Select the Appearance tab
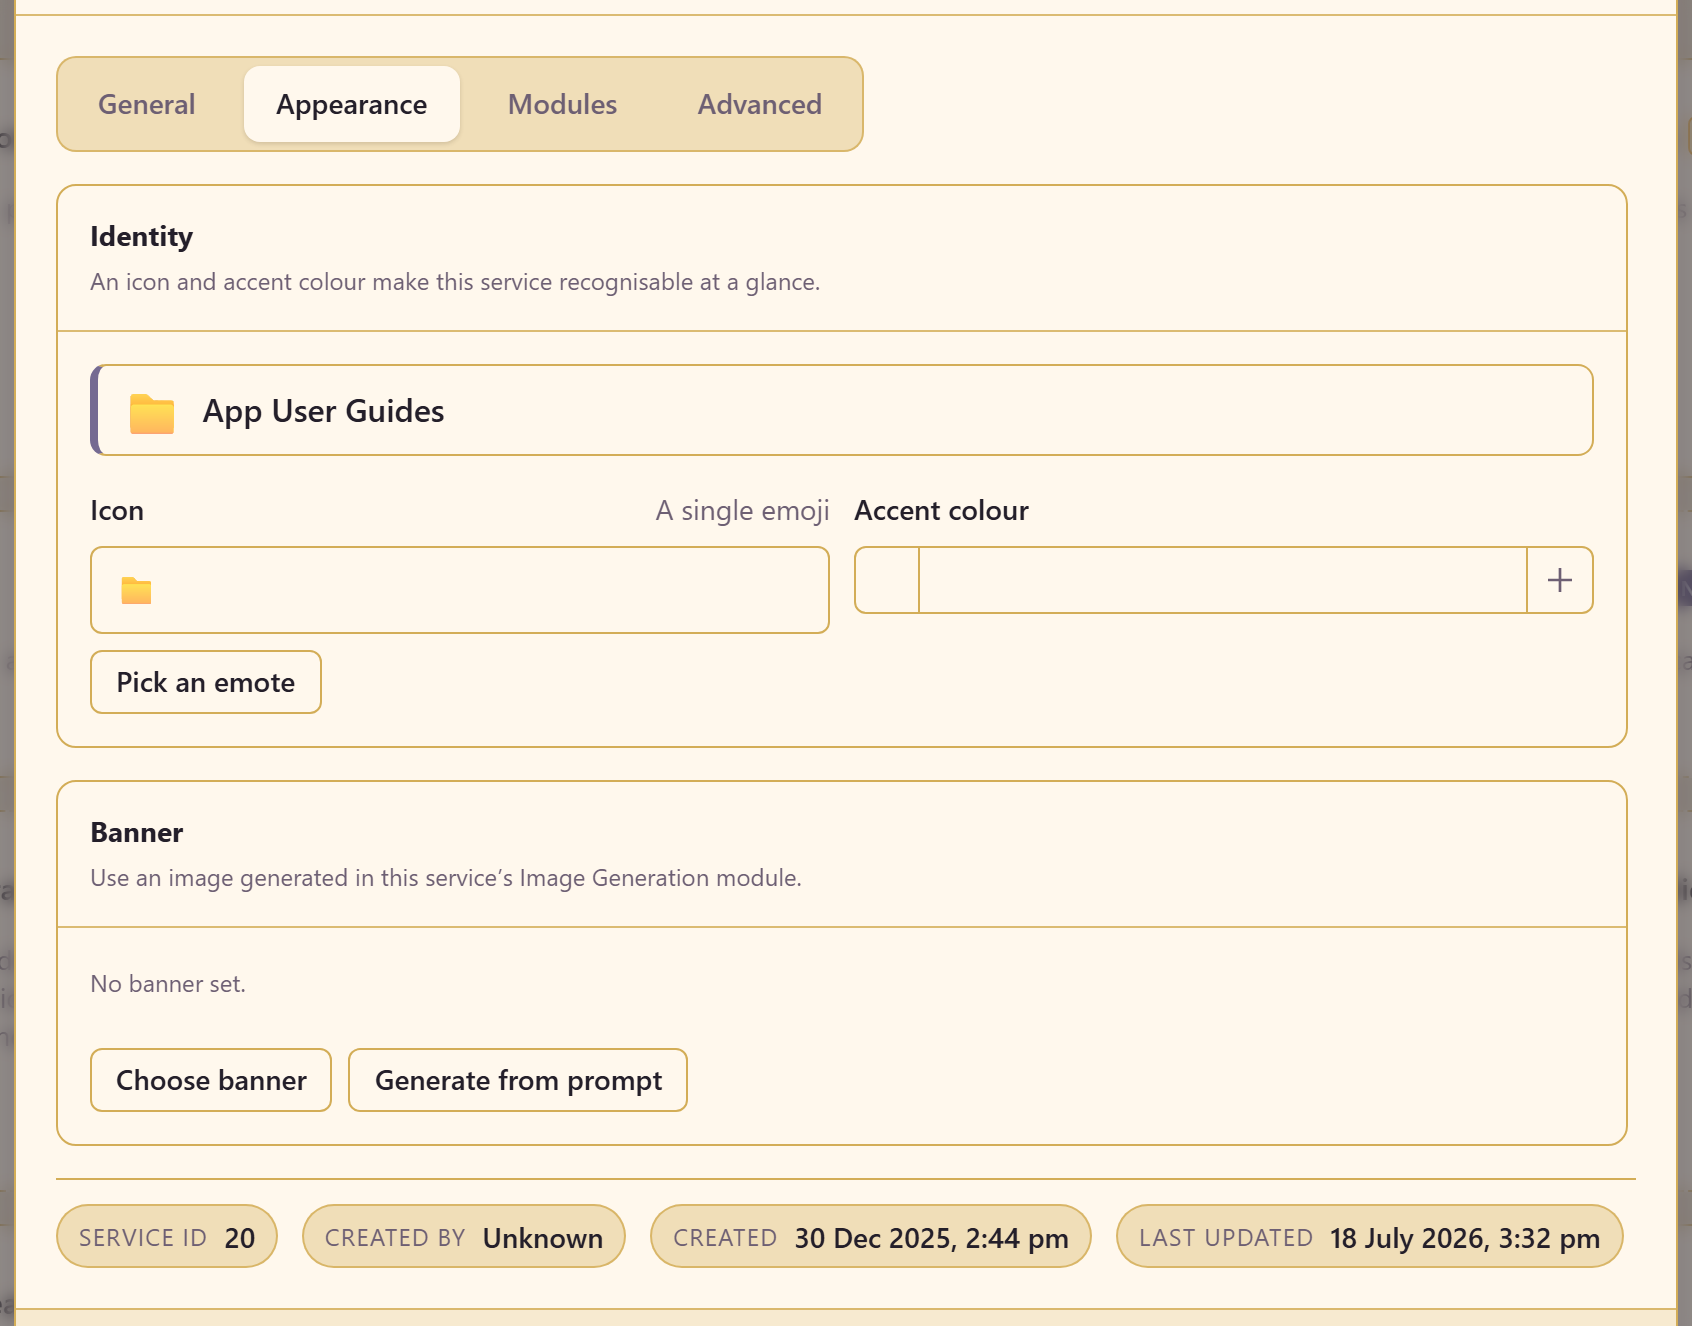 352,104
